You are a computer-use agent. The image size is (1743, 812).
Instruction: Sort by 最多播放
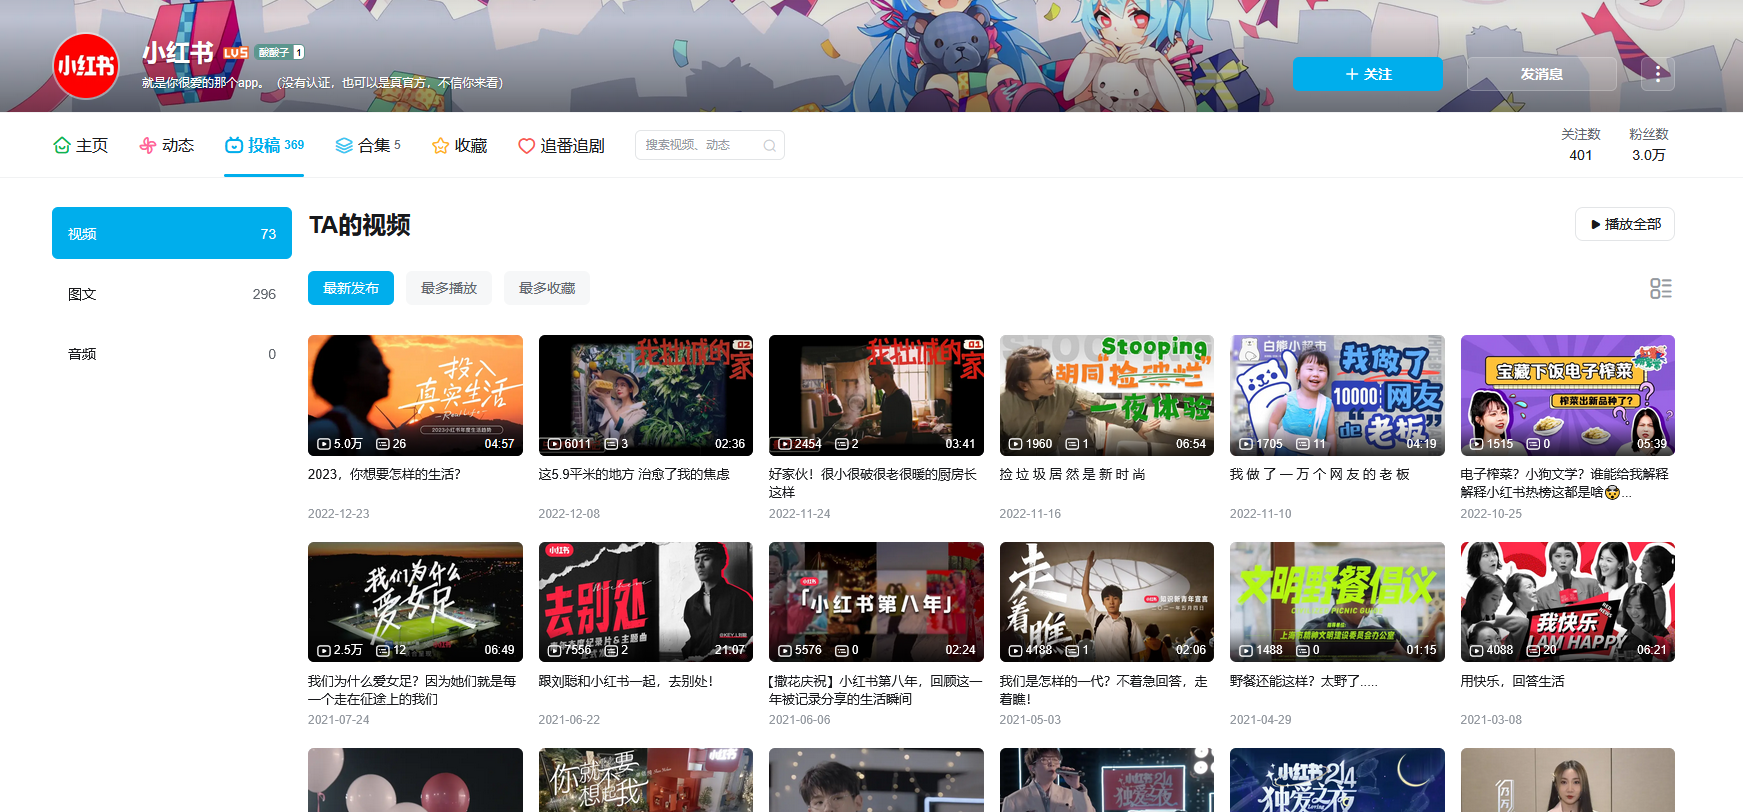click(449, 288)
